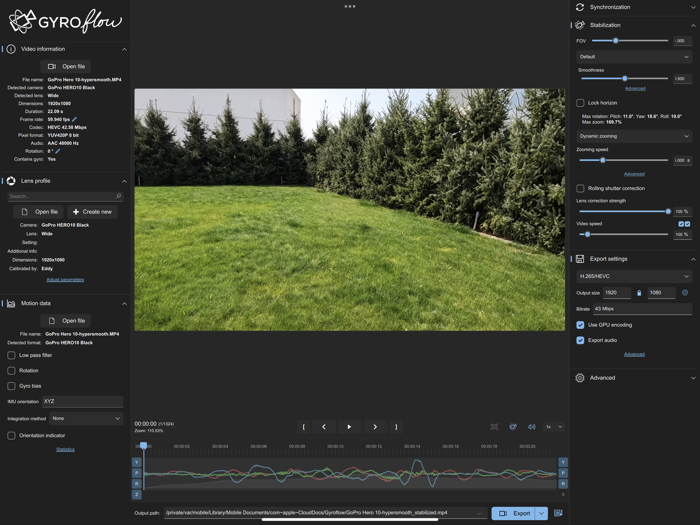This screenshot has height=525, width=700.
Task: Toggle the left Yaw (Y) chart axis
Action: pos(137,462)
